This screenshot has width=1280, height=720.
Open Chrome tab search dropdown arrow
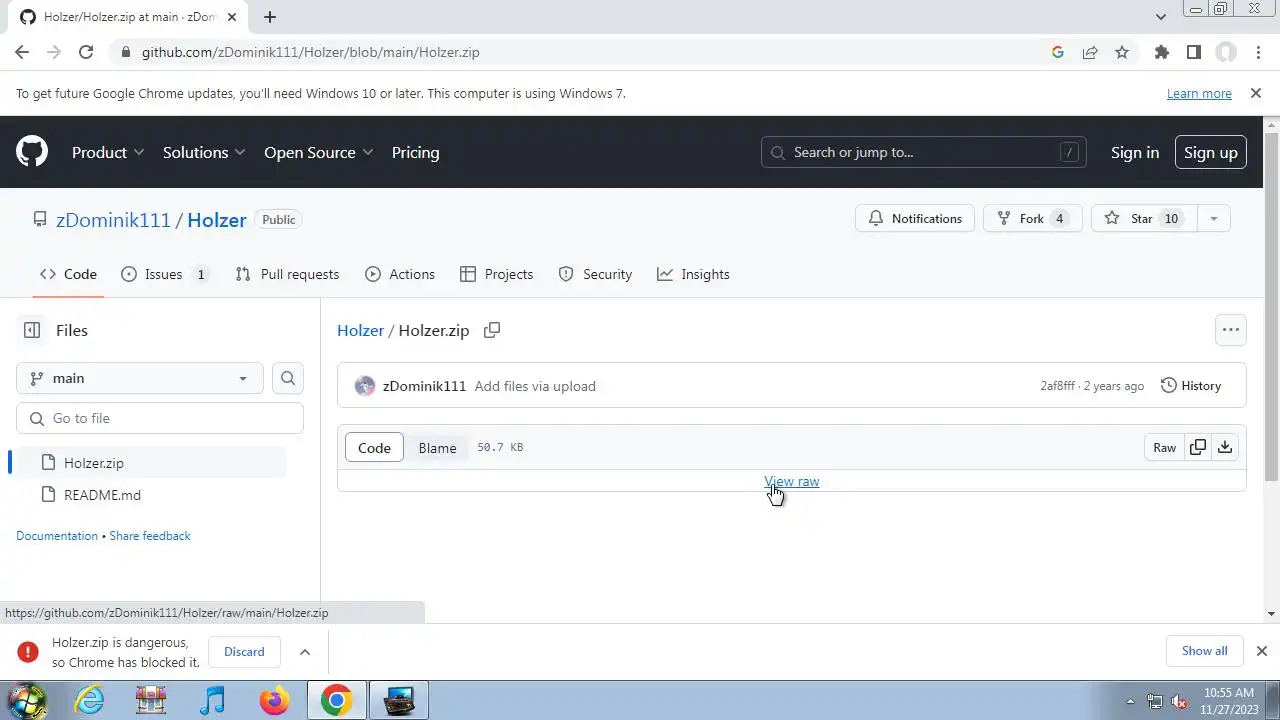pos(1161,17)
